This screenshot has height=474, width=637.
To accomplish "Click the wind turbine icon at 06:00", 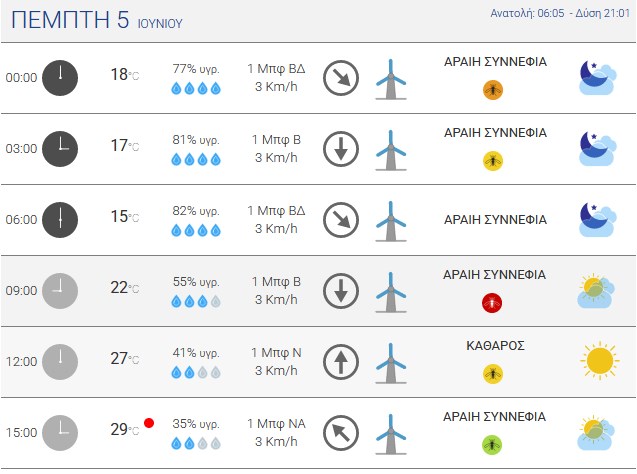I will point(391,221).
